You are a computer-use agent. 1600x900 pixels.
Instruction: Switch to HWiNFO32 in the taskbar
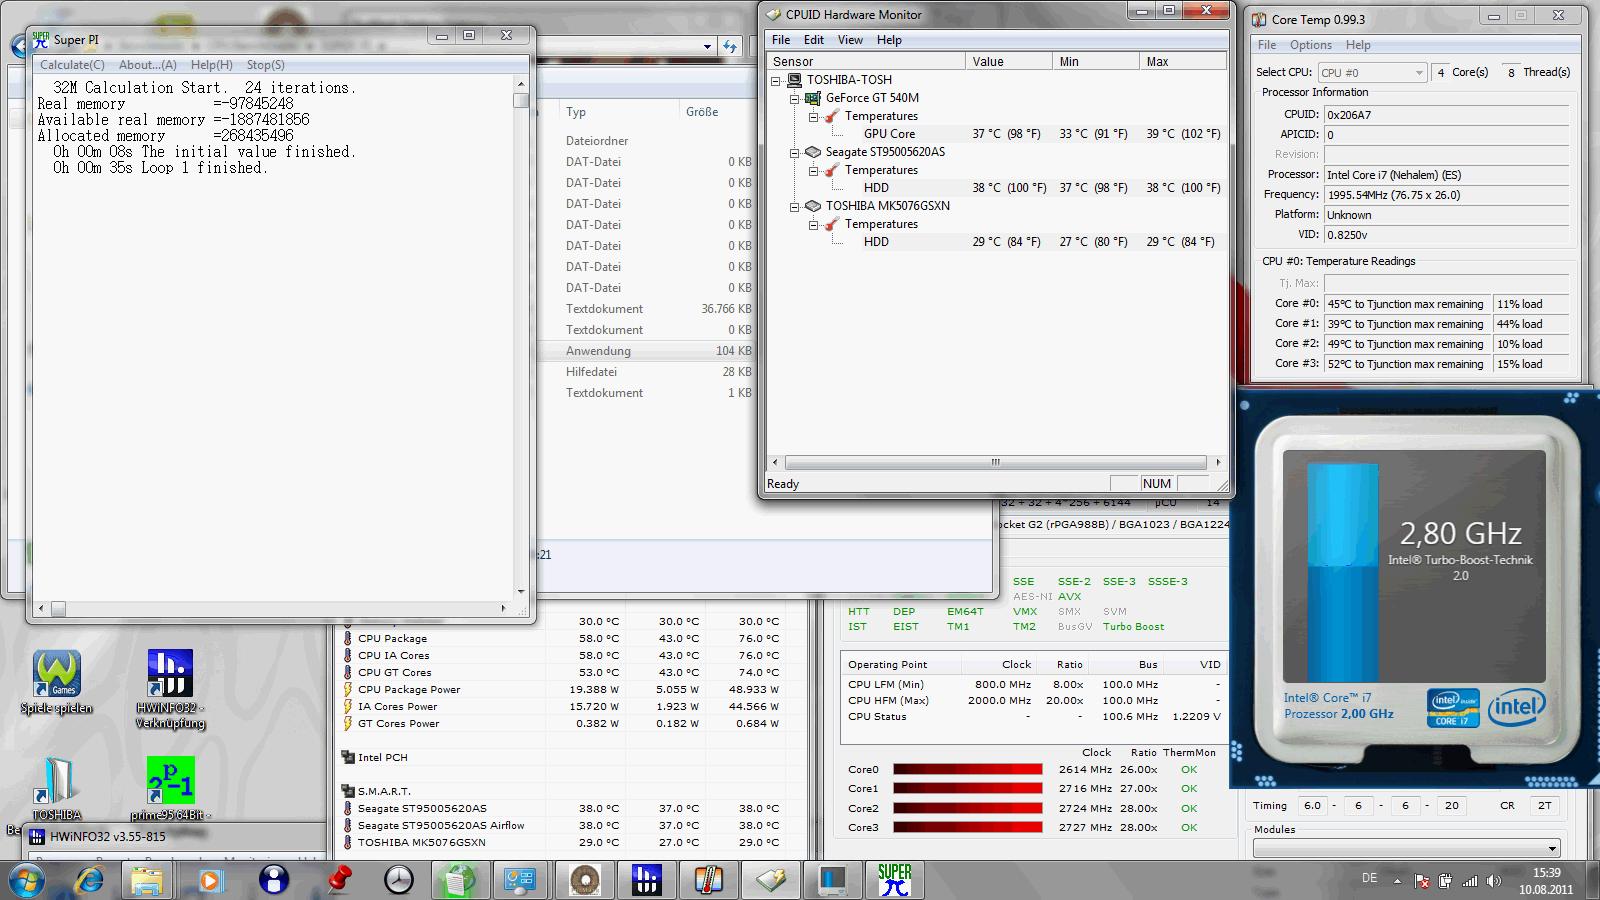click(646, 880)
